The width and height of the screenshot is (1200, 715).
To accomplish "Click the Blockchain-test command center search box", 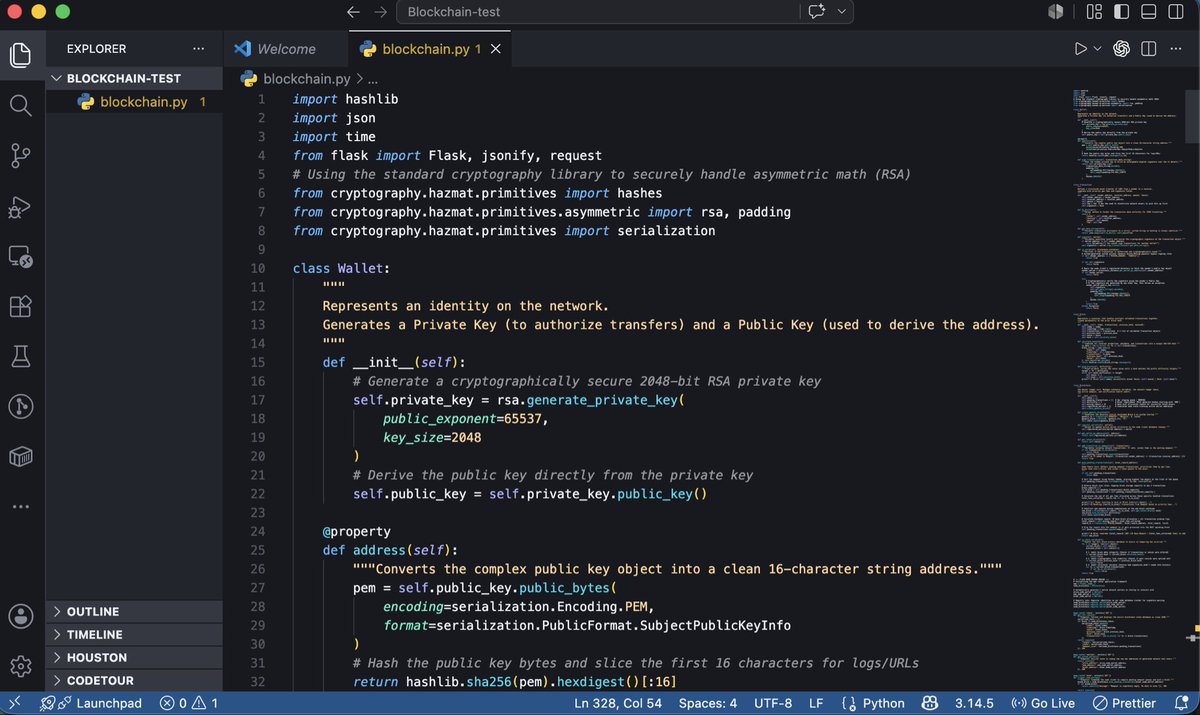I will click(x=596, y=12).
